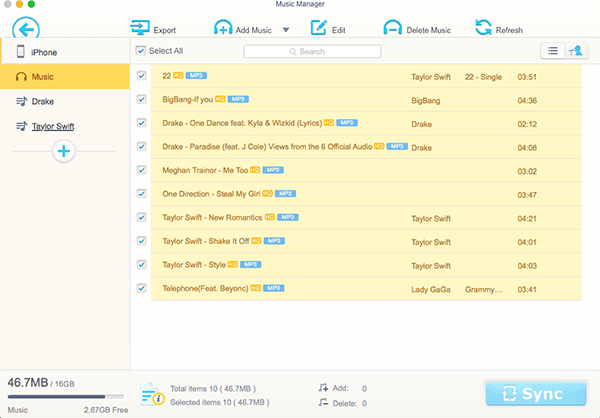Select the iPhone device entry
This screenshot has height=418, width=600.
(65, 52)
